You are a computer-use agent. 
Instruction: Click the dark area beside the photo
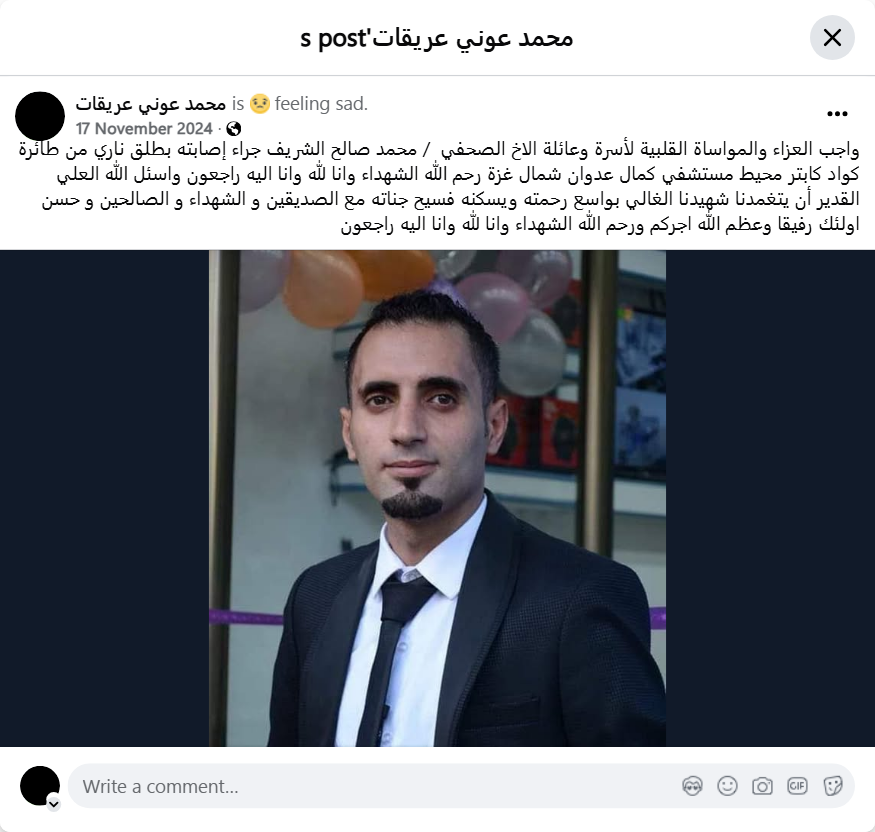(x=104, y=498)
